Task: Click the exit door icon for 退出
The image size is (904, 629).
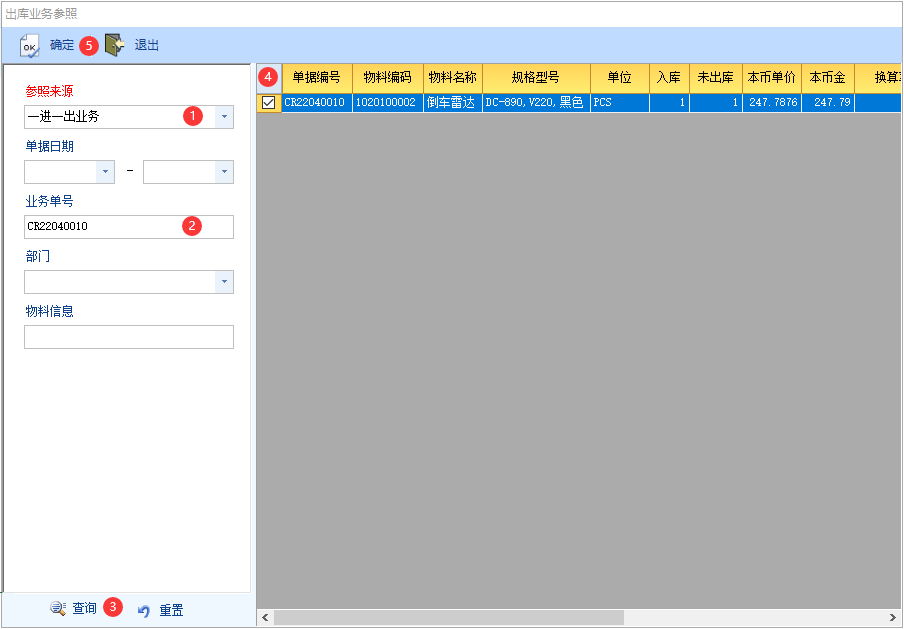Action: [115, 45]
